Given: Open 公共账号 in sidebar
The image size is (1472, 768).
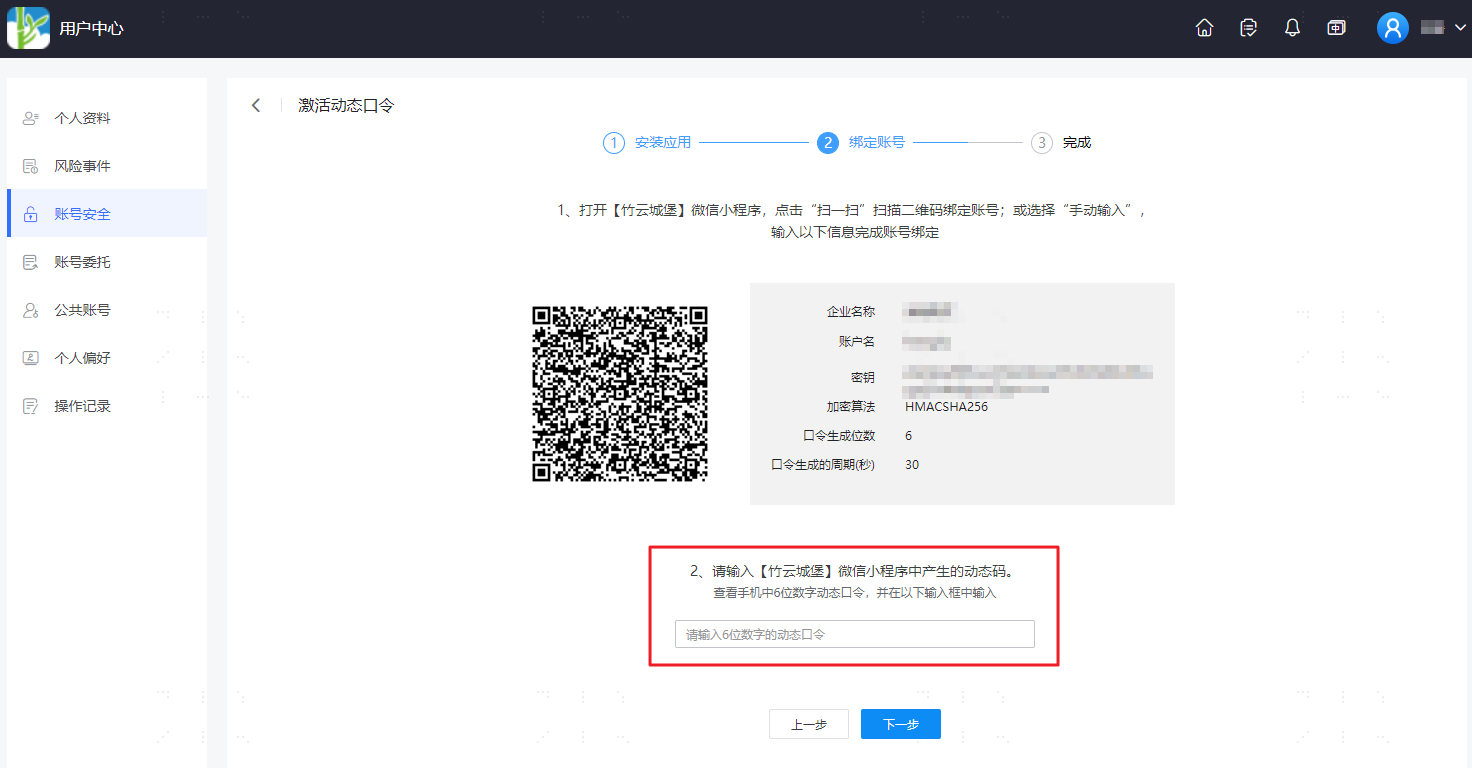Looking at the screenshot, I should [107, 310].
